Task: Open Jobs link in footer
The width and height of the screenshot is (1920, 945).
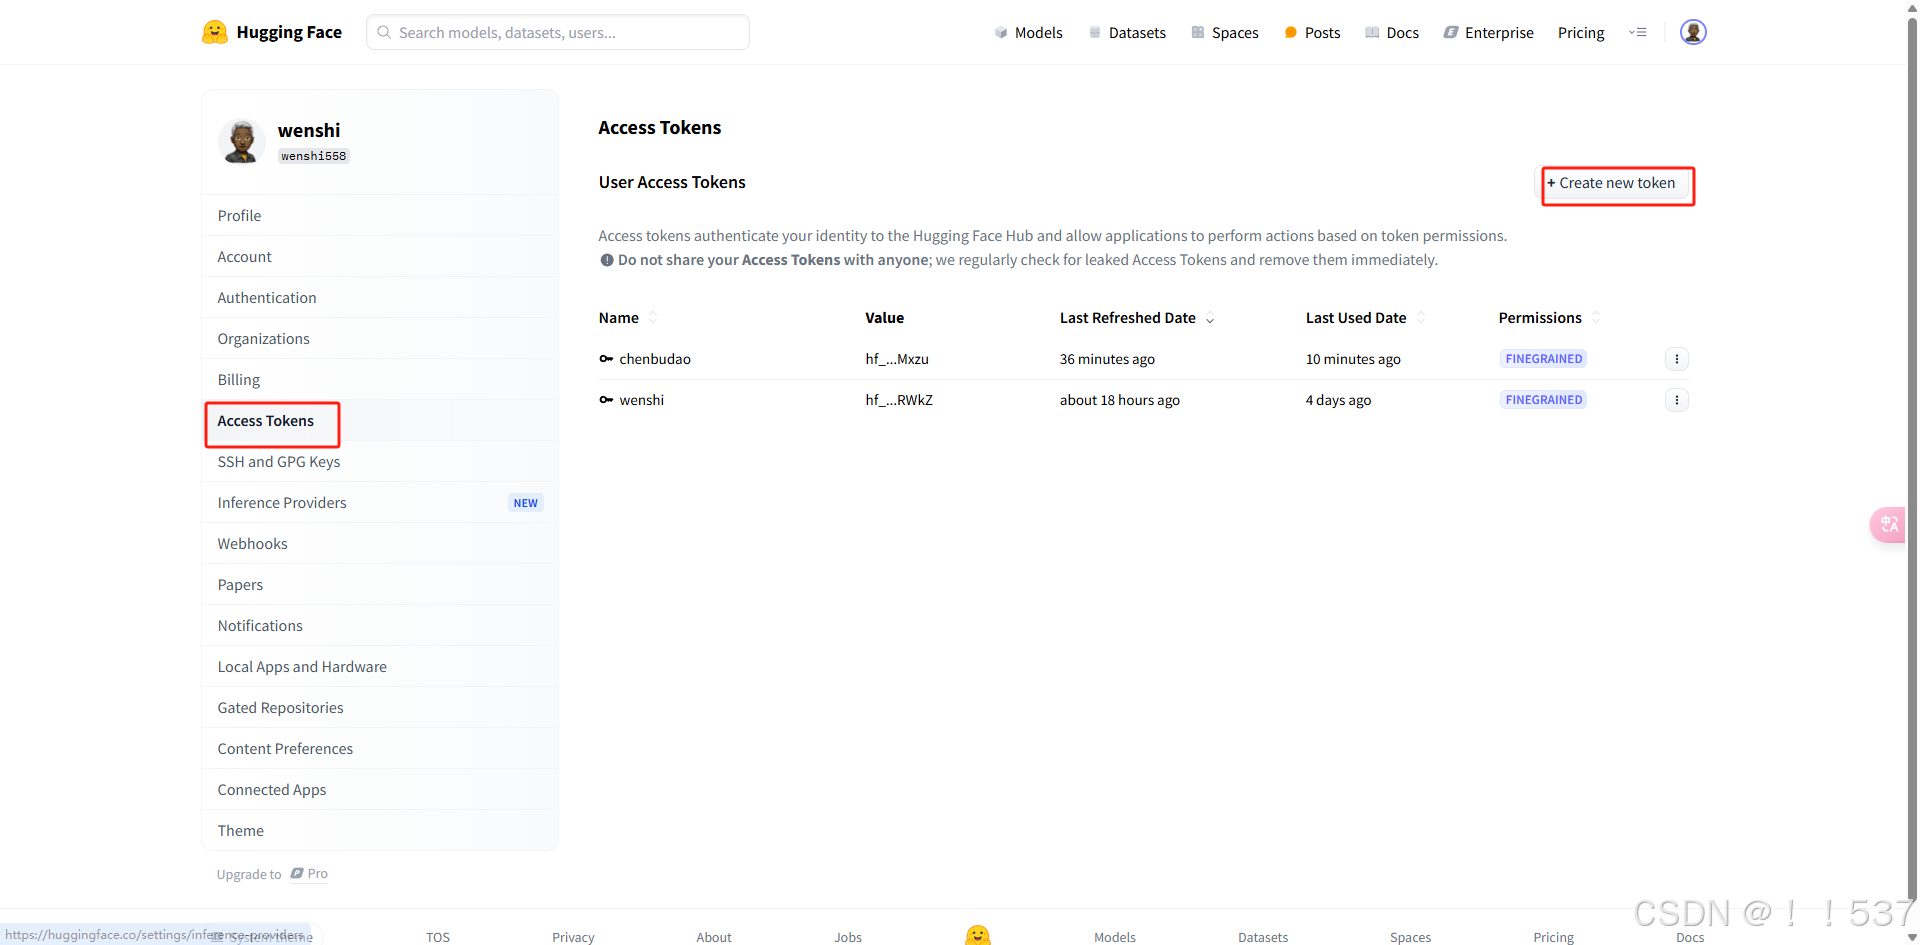Action: (848, 937)
